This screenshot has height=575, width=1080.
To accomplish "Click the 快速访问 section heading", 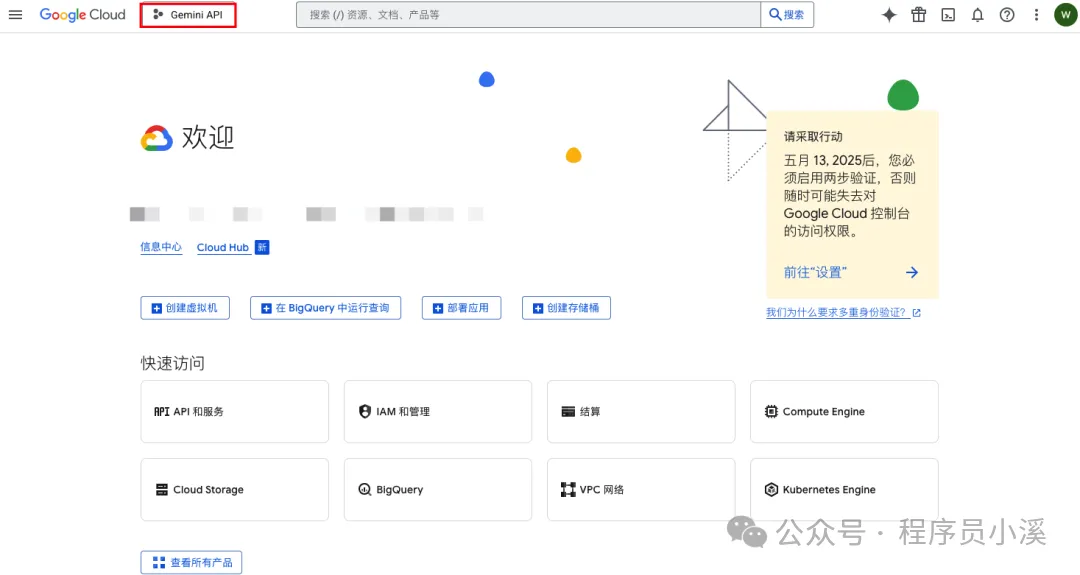I will click(173, 363).
